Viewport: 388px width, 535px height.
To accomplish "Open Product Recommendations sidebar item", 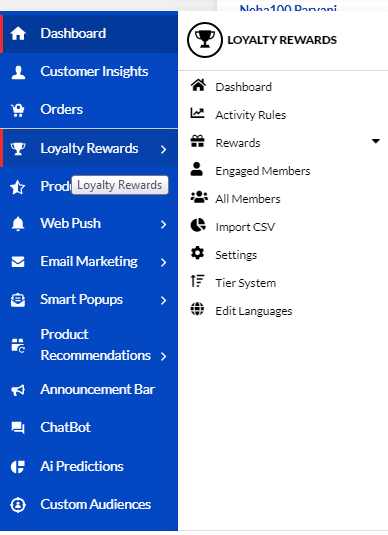I will click(89, 345).
